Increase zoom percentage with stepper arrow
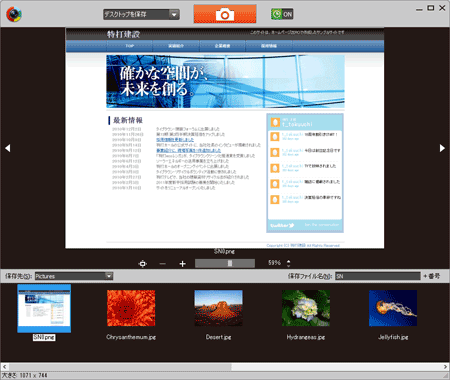The height and width of the screenshot is (380, 450). coord(288,261)
